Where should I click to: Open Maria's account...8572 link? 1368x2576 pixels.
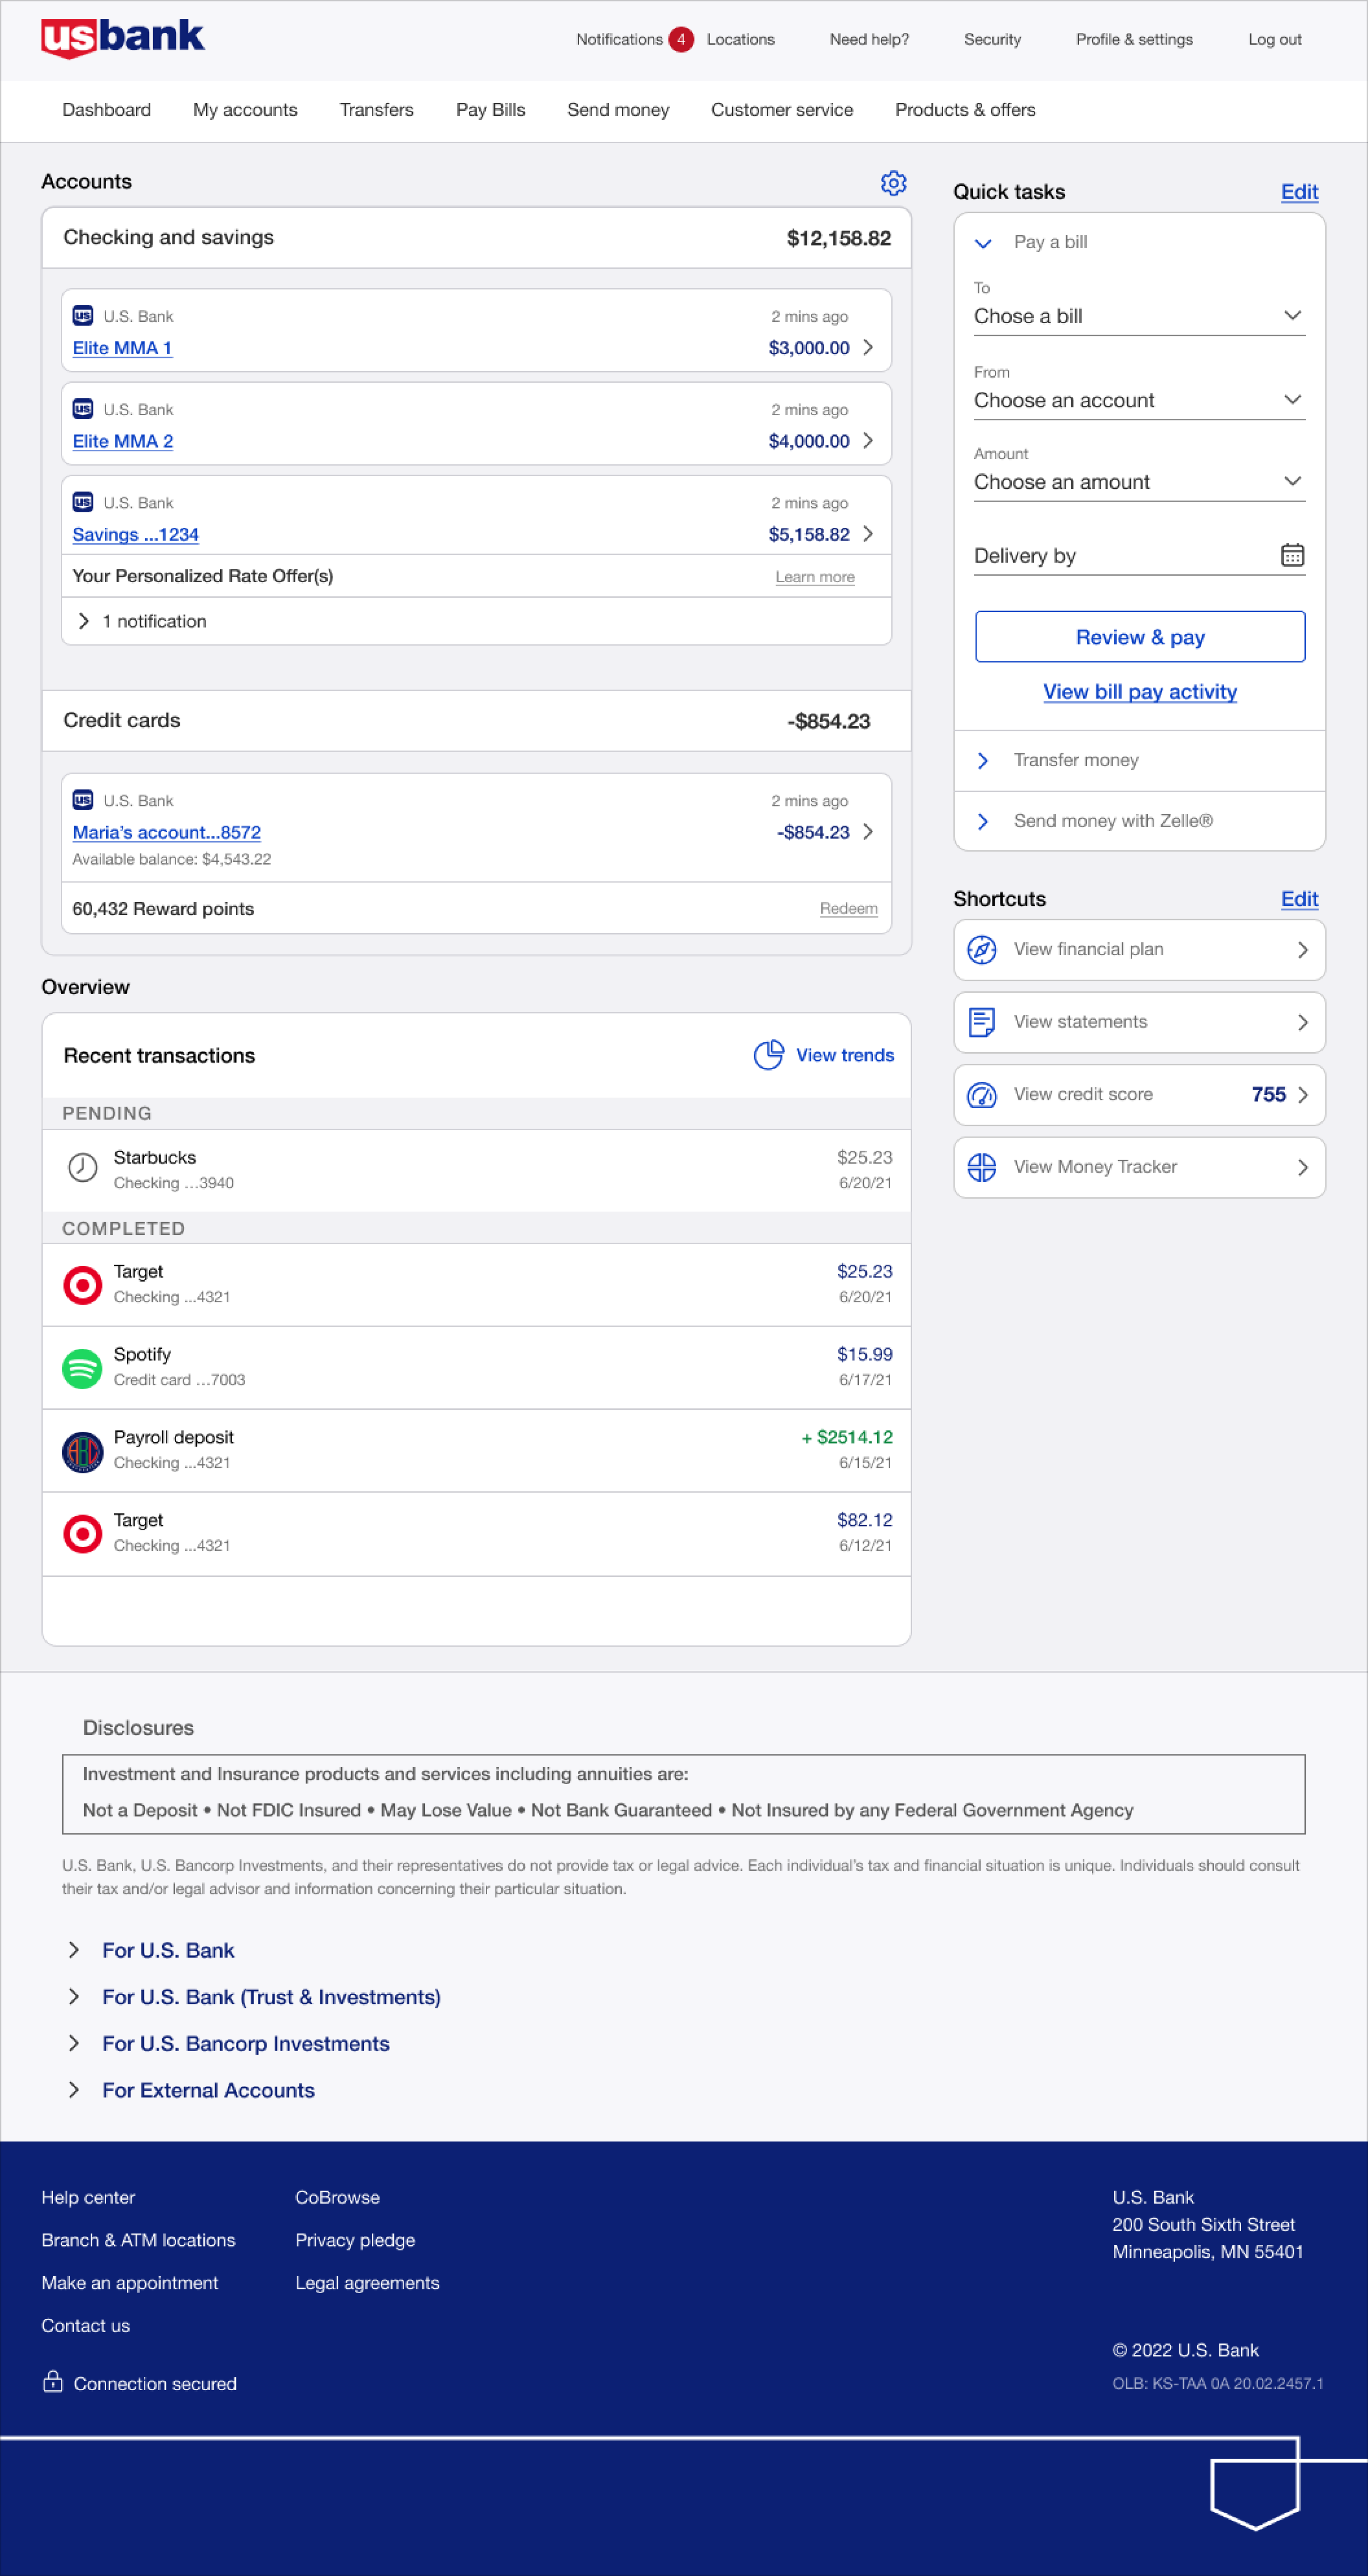click(166, 833)
